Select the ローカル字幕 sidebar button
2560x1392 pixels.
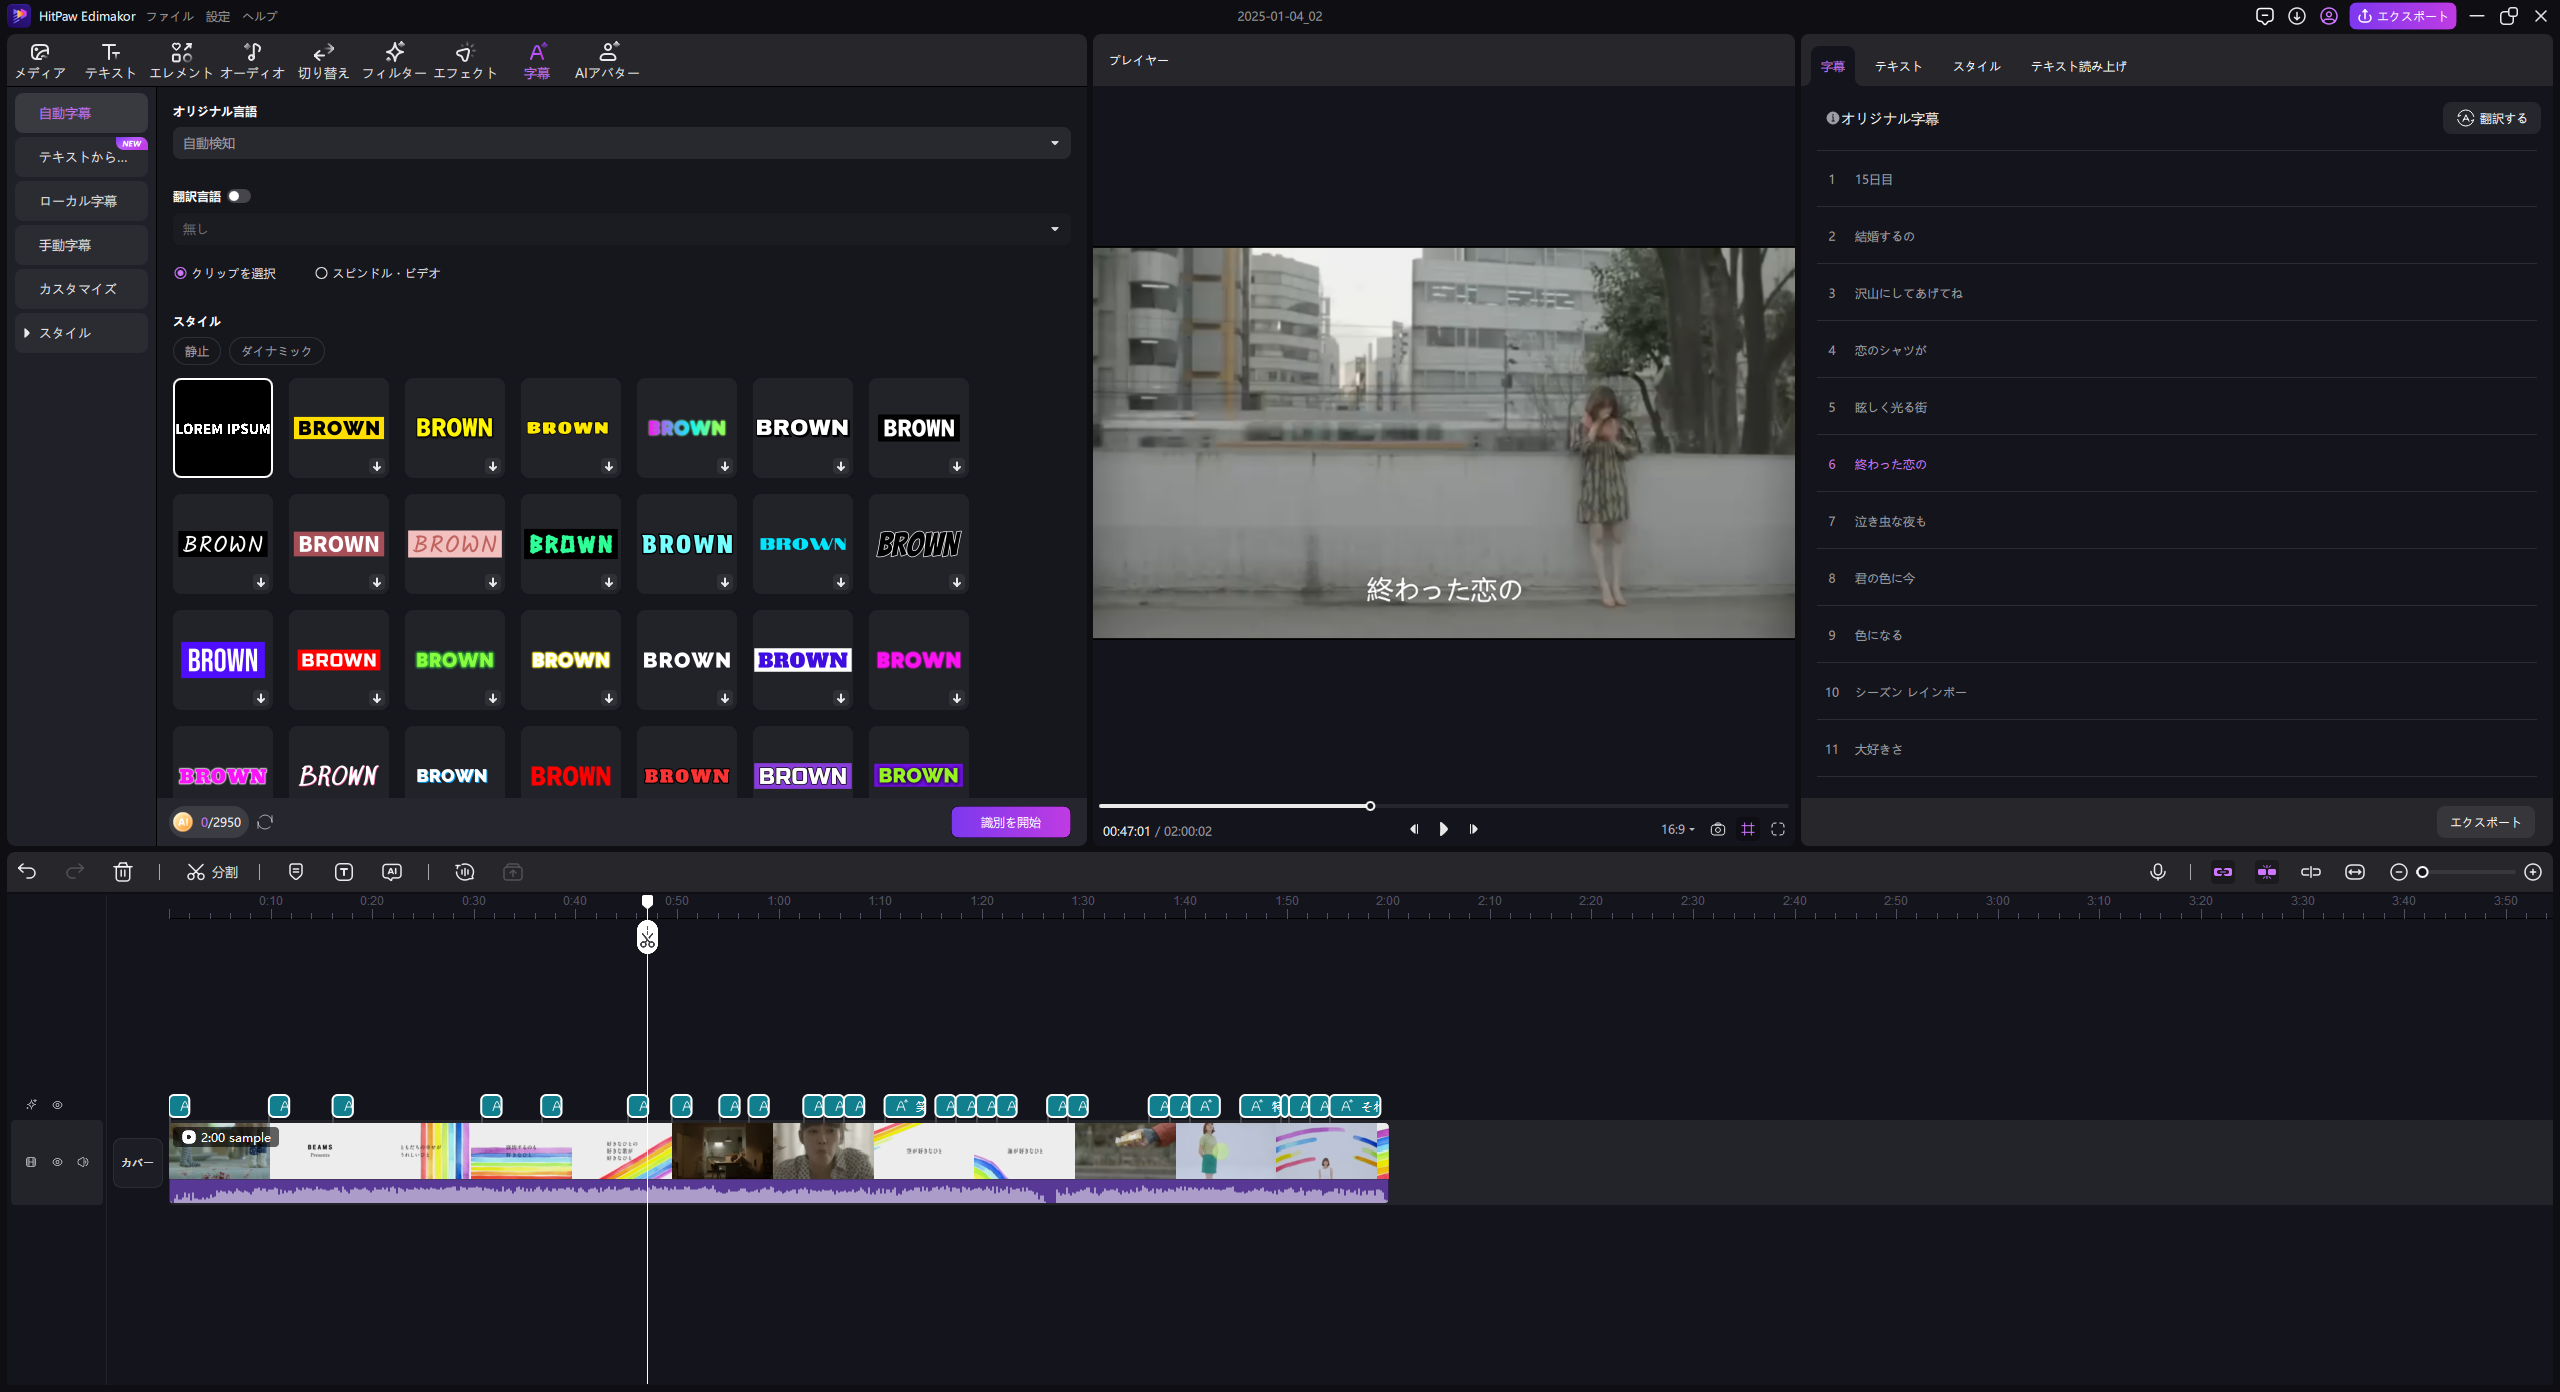click(x=81, y=201)
